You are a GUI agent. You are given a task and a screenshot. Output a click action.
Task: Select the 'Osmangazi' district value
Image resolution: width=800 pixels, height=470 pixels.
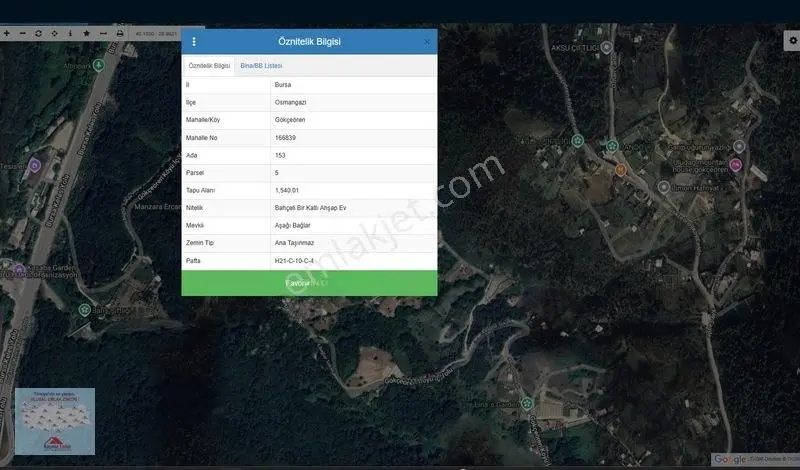(290, 103)
